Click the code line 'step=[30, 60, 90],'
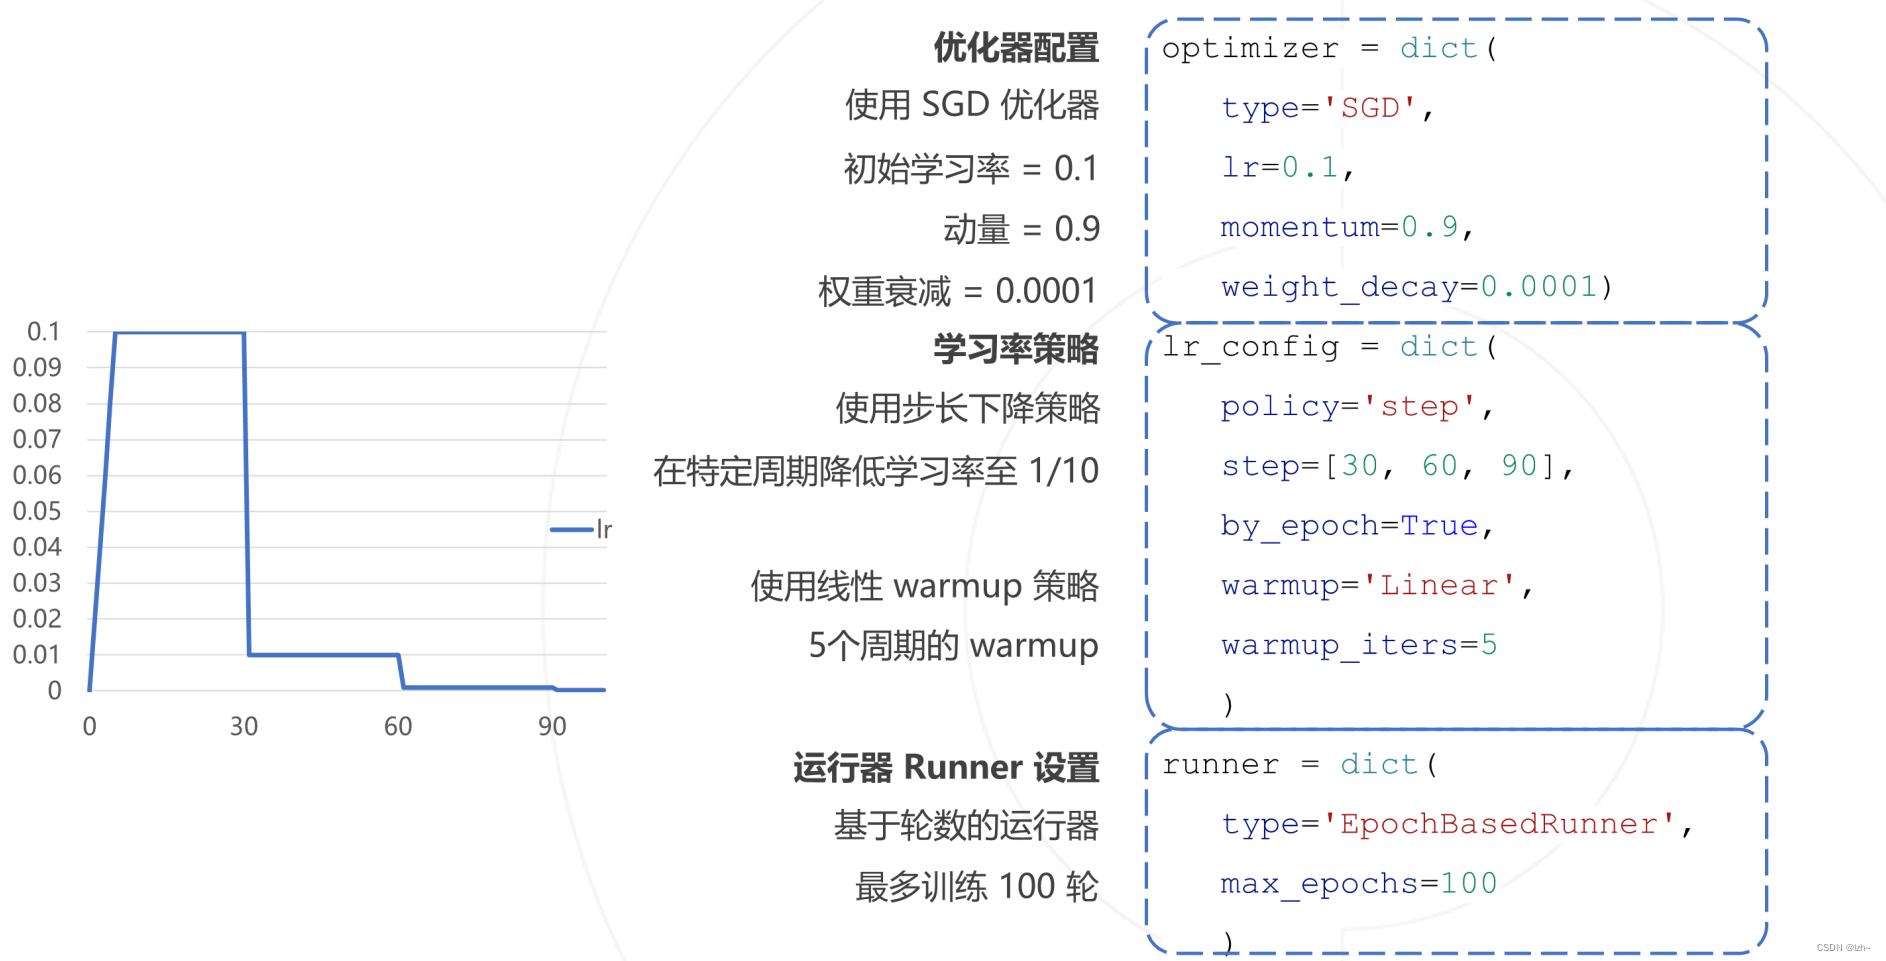 tap(1398, 466)
